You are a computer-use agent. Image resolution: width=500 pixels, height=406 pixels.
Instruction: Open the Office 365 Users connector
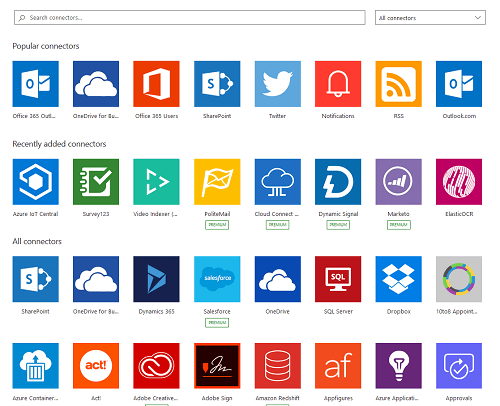point(156,84)
